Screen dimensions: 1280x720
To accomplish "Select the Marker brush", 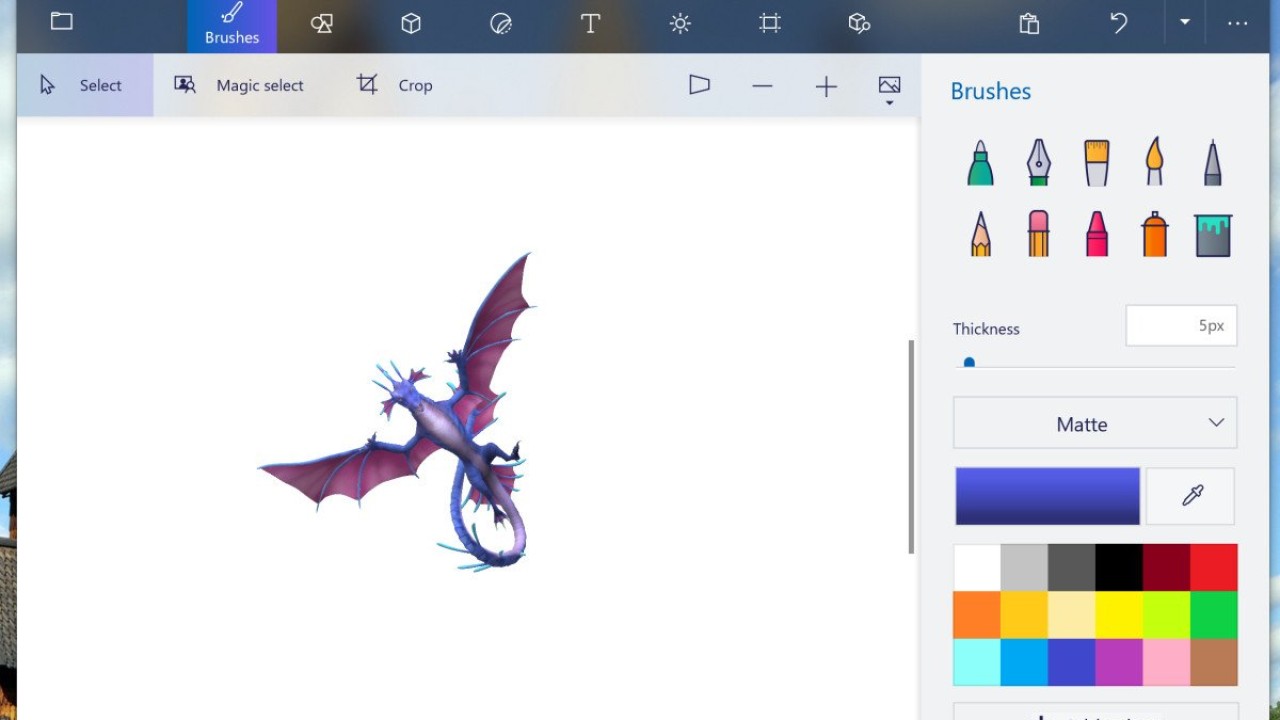I will click(980, 162).
